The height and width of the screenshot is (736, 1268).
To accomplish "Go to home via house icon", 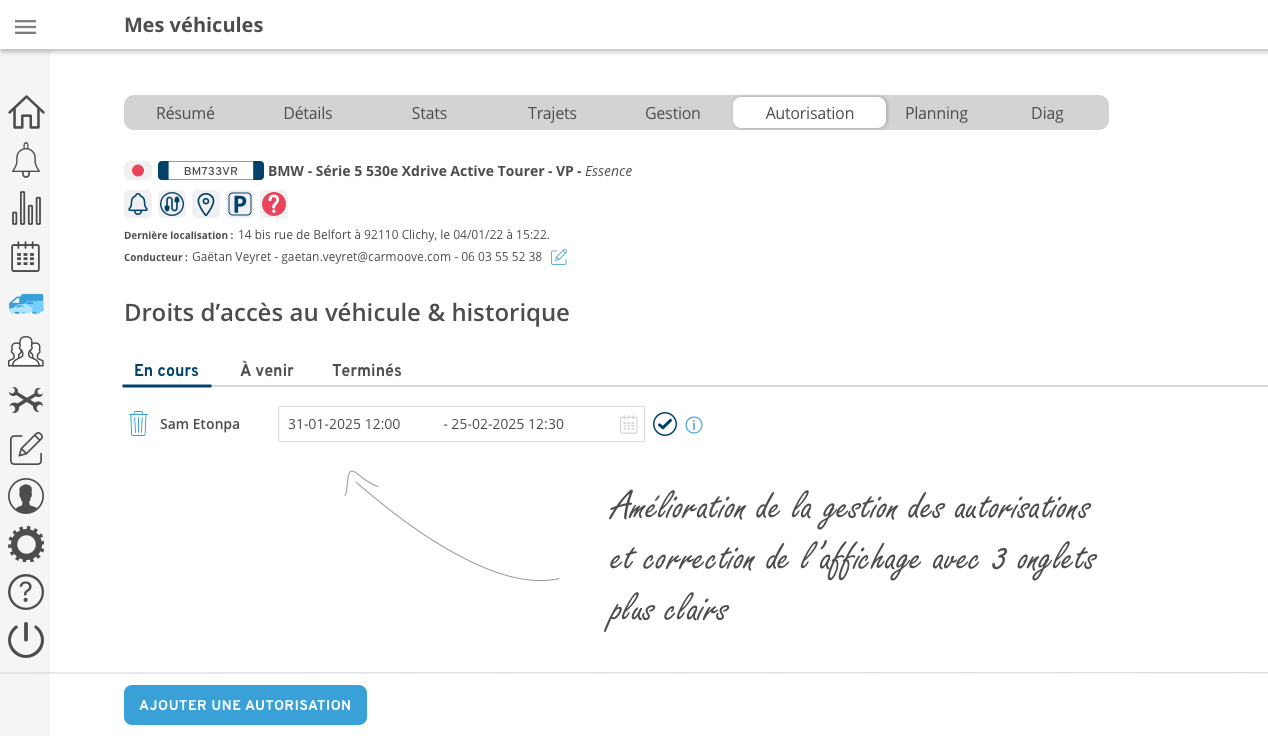I will (26, 112).
